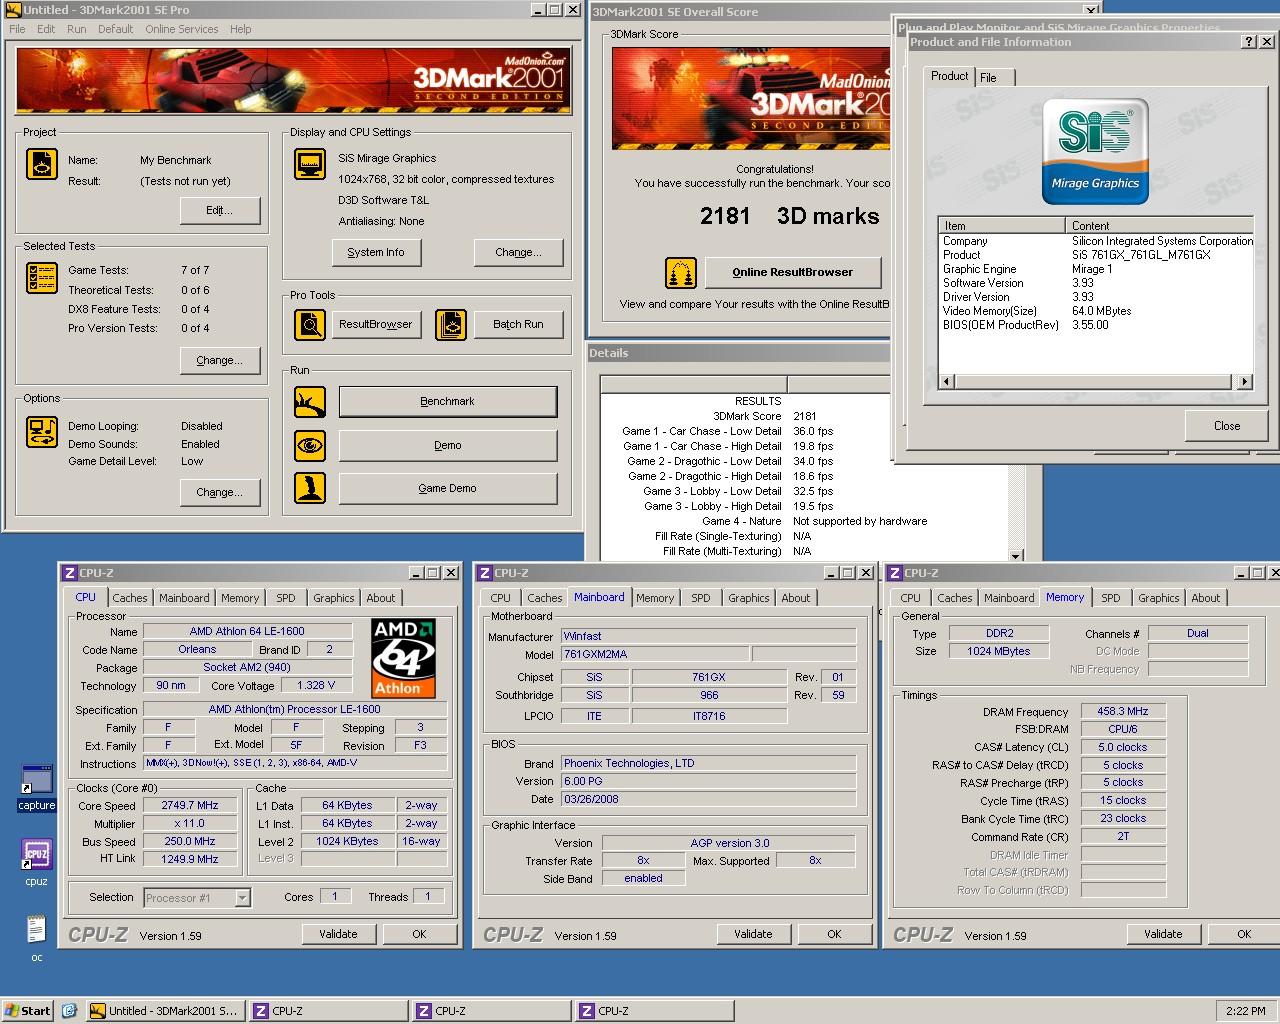1280x1024 pixels.
Task: Click the SiS Mirage Graphics logo
Action: [1095, 151]
